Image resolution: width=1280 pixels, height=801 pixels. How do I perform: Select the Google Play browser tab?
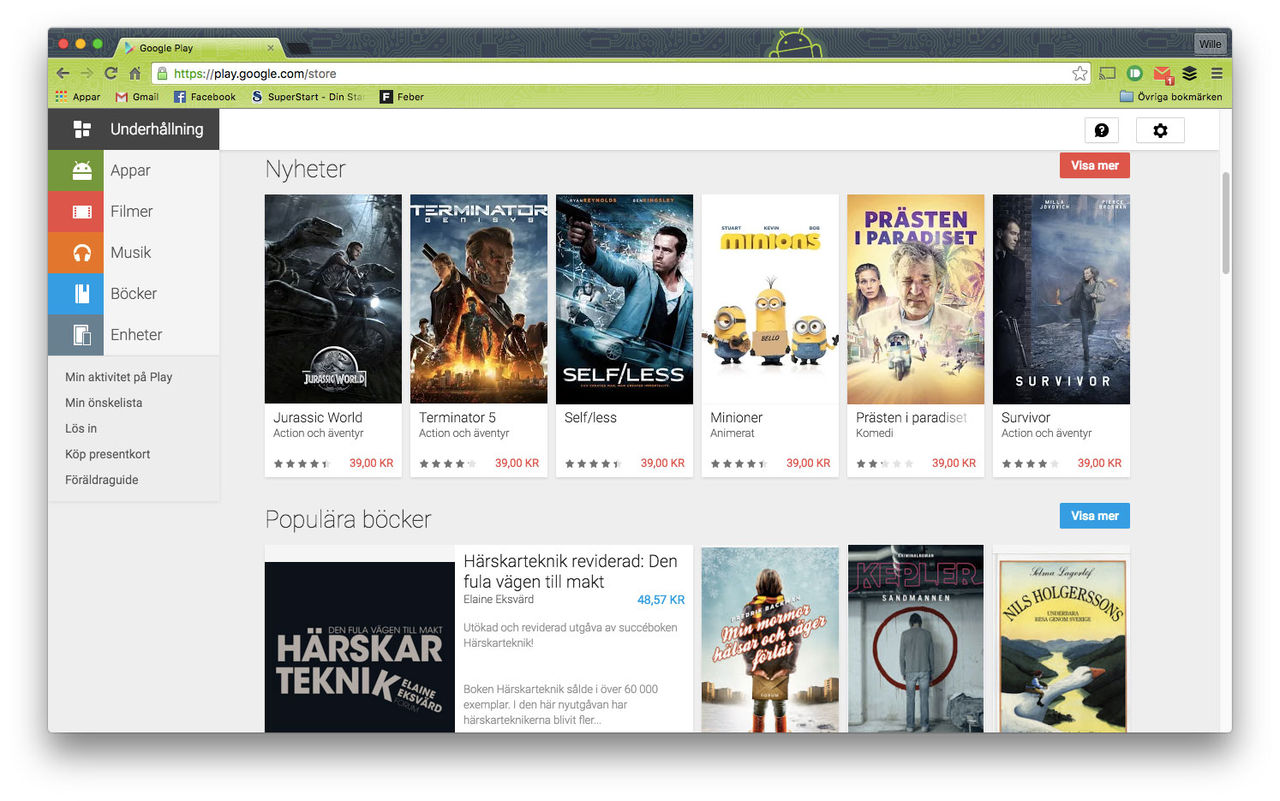tap(200, 47)
